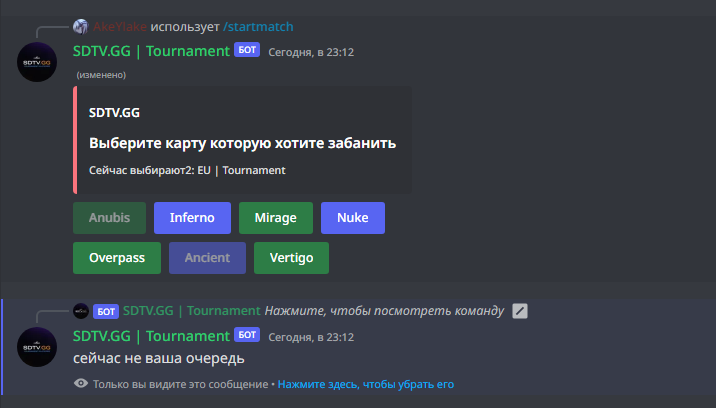Ban the Inferno map
The image size is (716, 408).
pyautogui.click(x=192, y=218)
